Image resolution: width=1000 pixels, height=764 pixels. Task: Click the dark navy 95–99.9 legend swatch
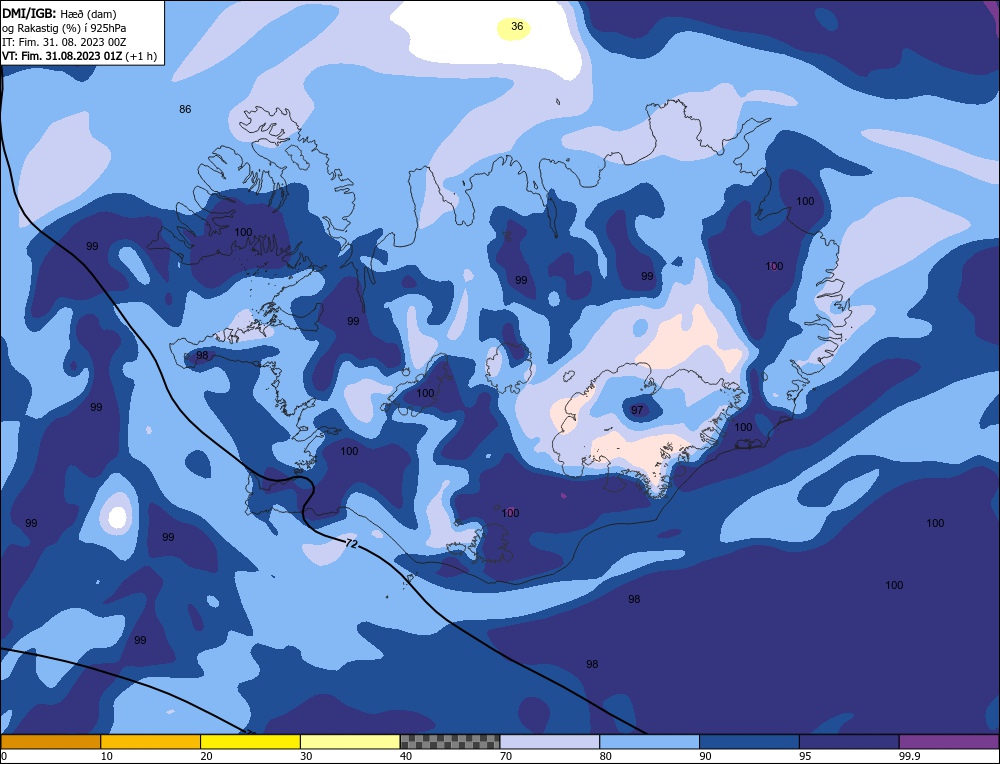(849, 741)
